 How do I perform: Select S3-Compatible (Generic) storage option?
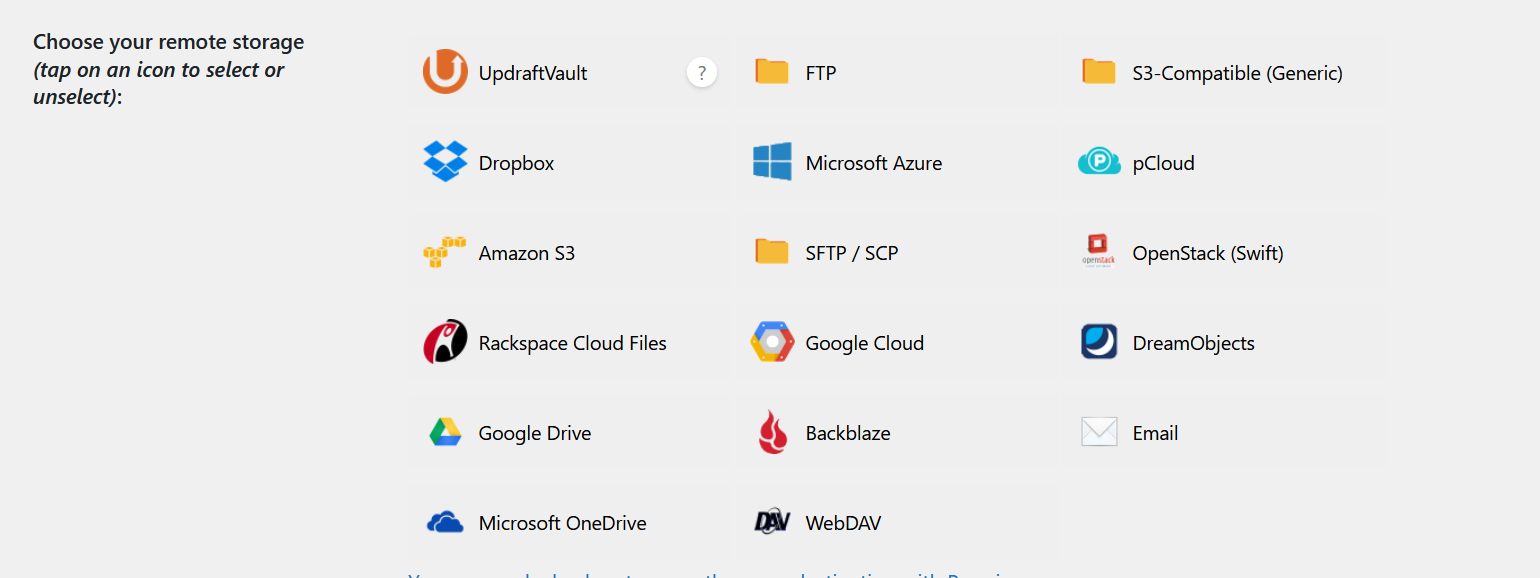click(x=1237, y=73)
